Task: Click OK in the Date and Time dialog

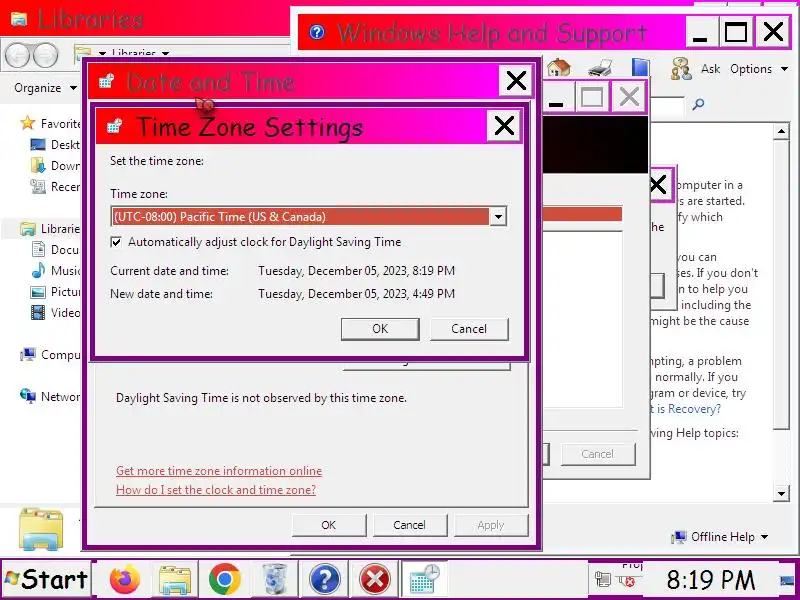Action: 329,525
